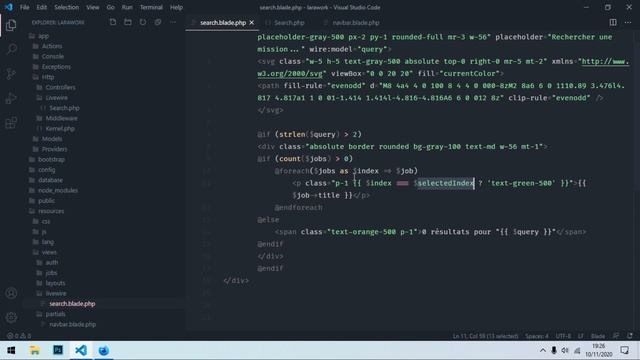The height and width of the screenshot is (360, 640).
Task: Change Blade language mode
Action: click(598, 336)
